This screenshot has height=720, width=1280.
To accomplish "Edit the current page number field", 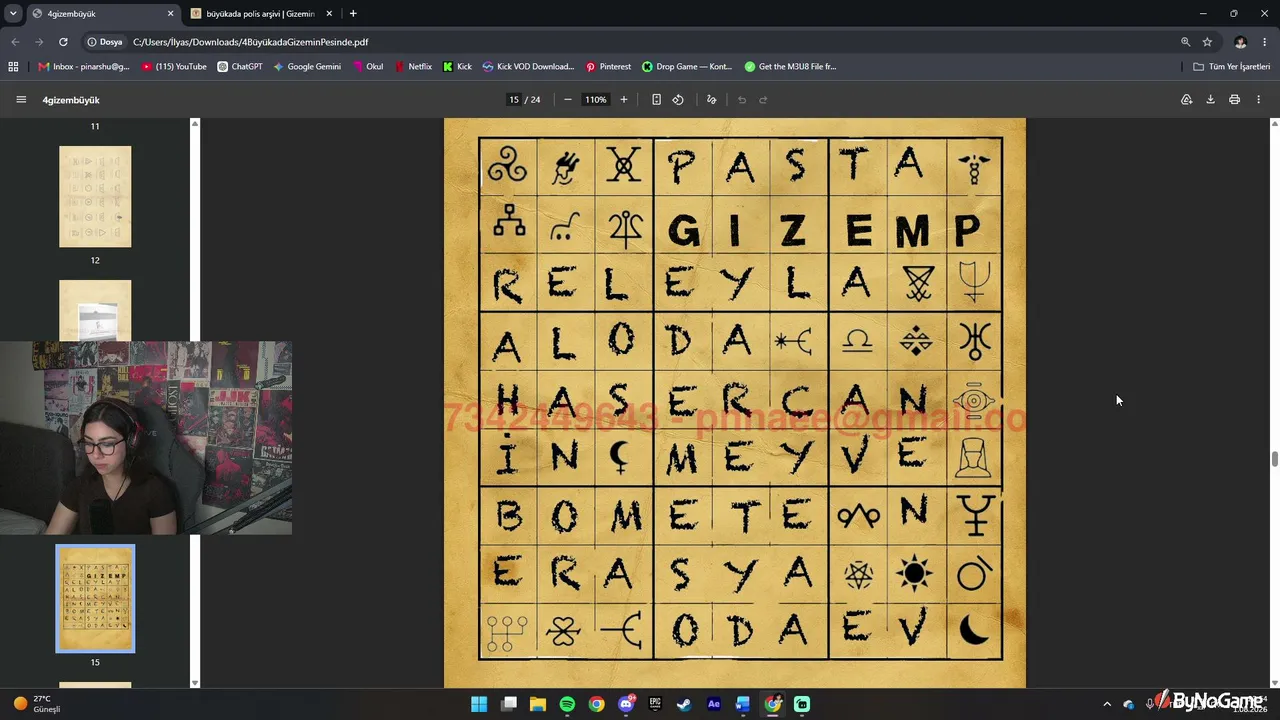I will 514,100.
